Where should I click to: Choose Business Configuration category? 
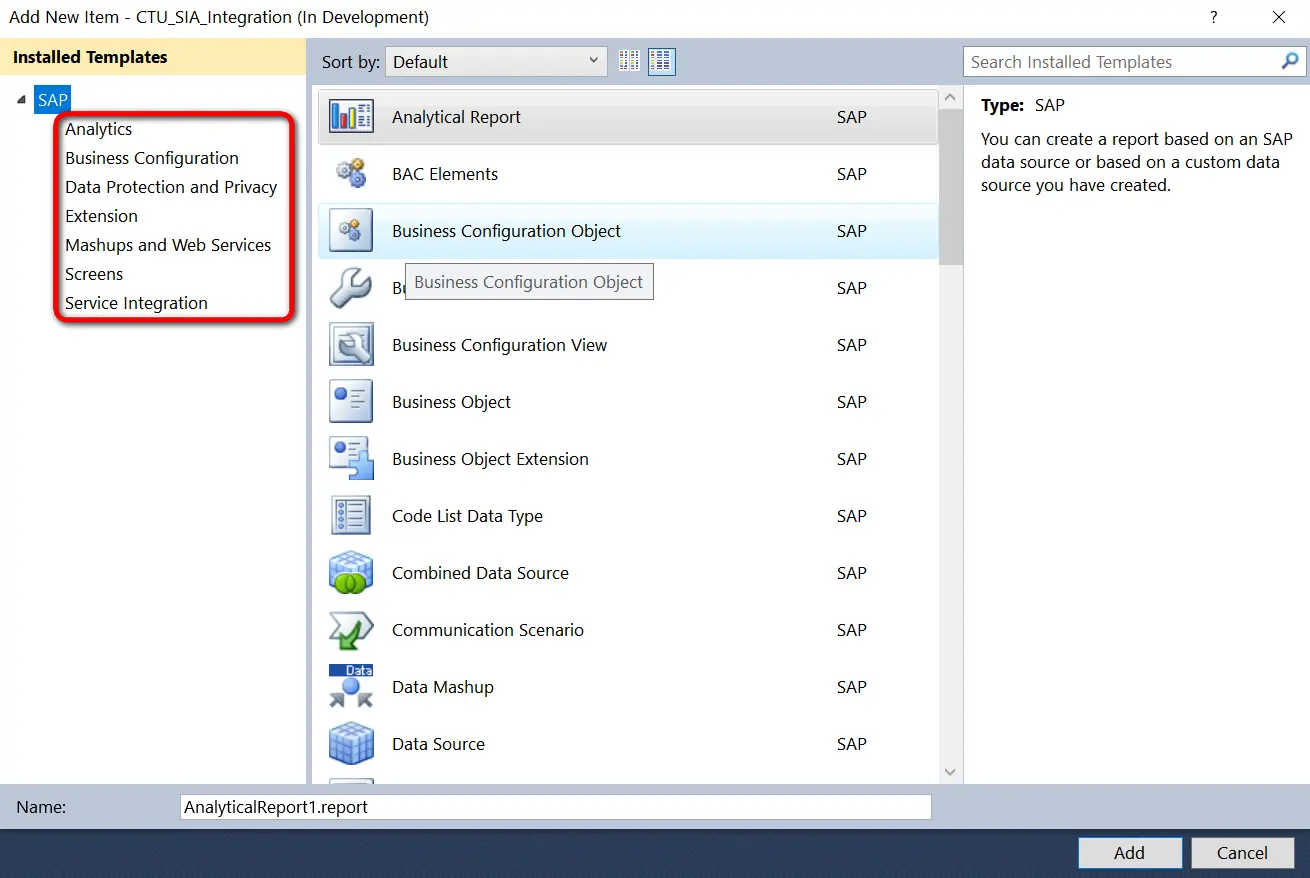point(152,158)
